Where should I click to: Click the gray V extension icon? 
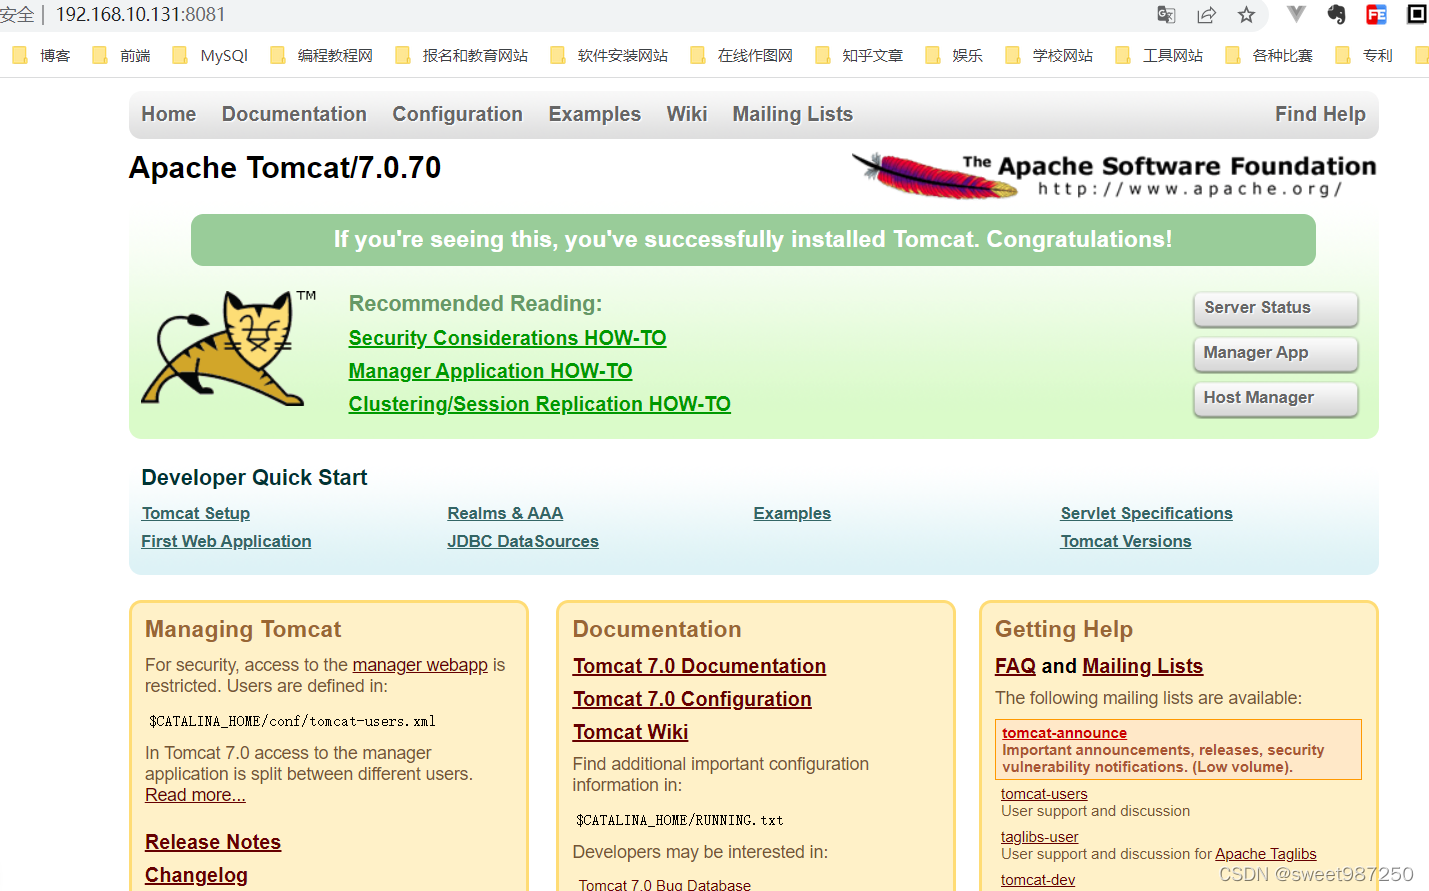pos(1296,14)
